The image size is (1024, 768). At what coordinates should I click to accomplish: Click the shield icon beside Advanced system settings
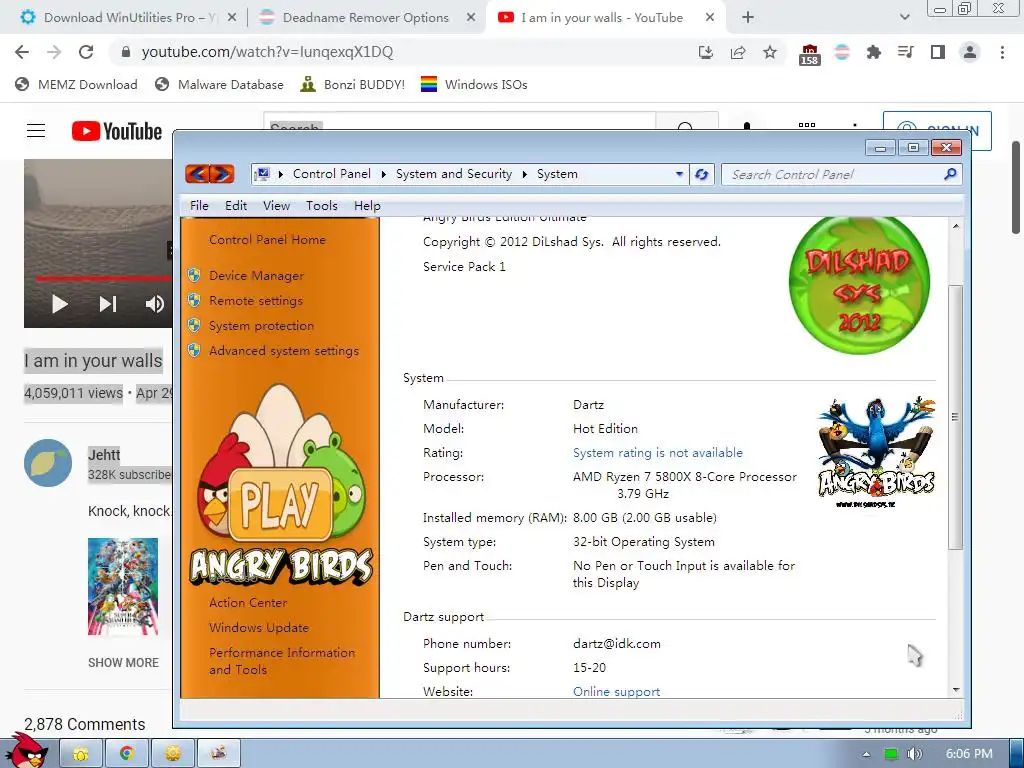(x=194, y=349)
